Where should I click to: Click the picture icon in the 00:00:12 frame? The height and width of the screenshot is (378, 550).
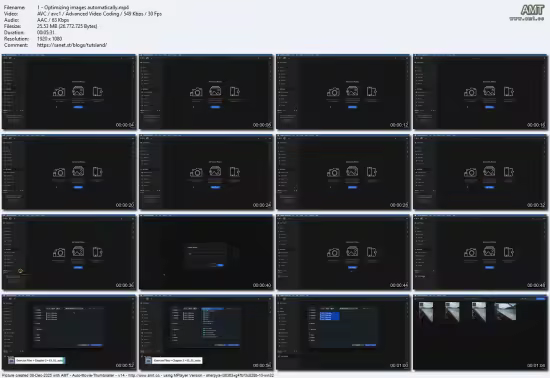tap(352, 91)
